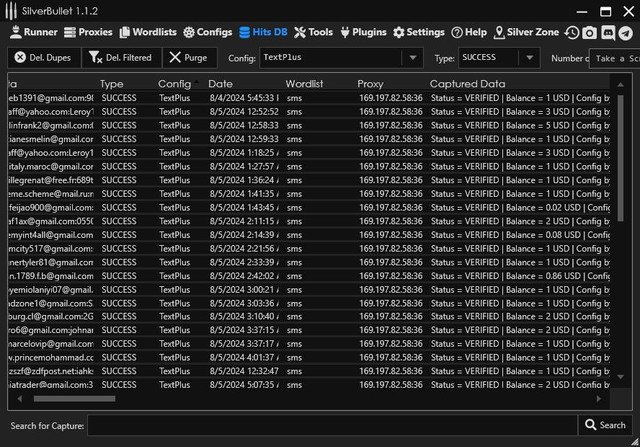Sort by the Captured Data column header
This screenshot has width=640, height=447.
(x=467, y=84)
